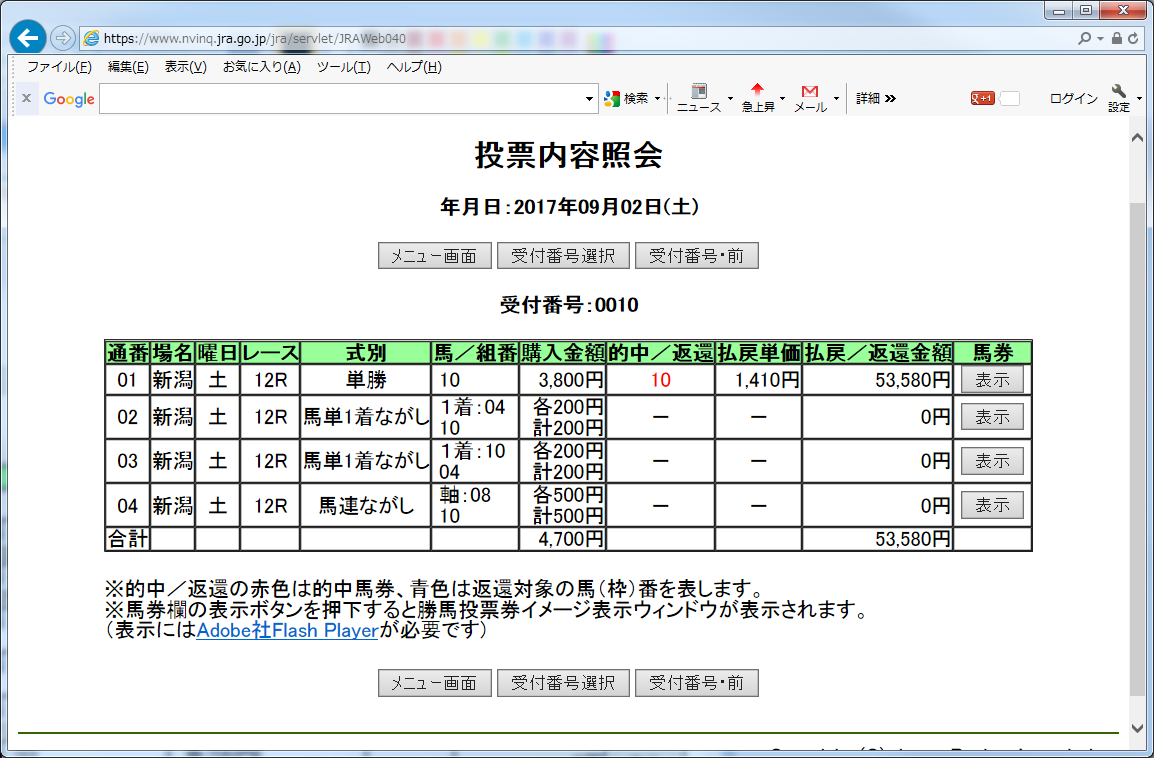
Task: Open the 編集(E) menu
Action: [x=128, y=67]
